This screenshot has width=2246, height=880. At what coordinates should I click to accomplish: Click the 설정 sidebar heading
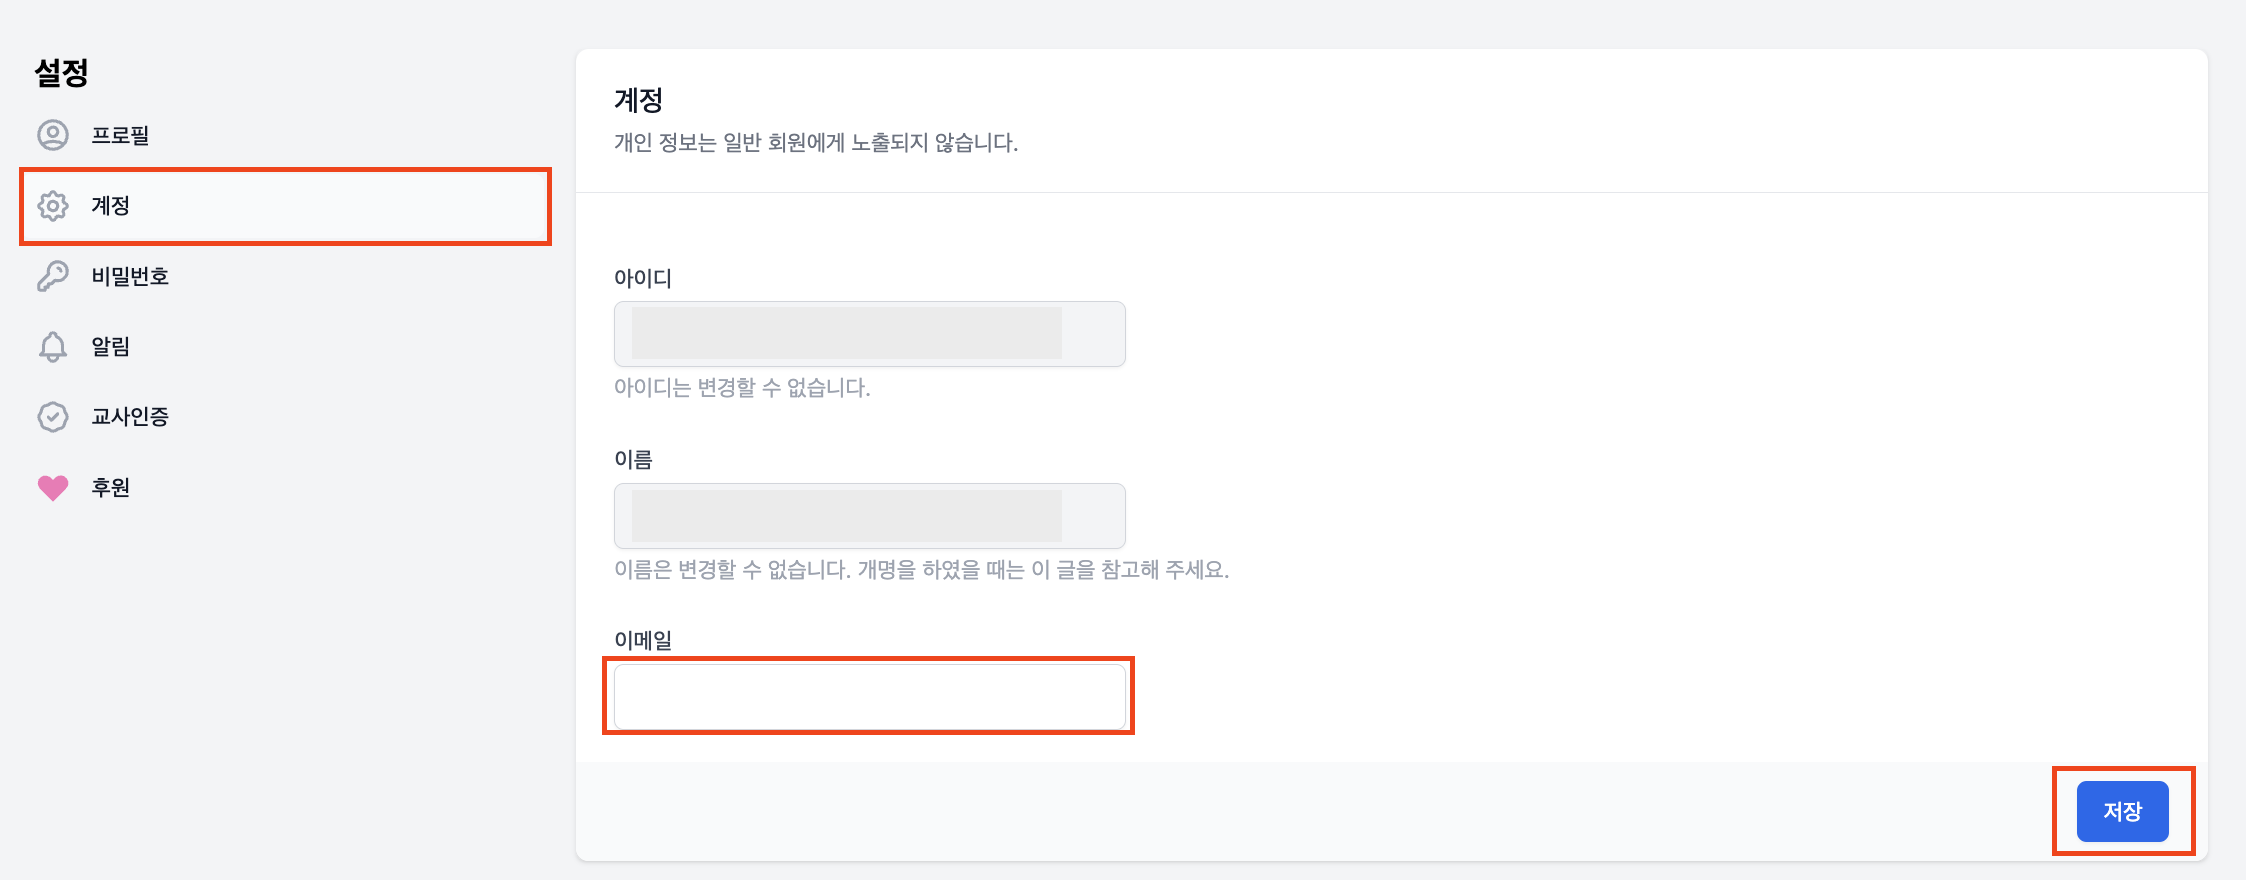(62, 72)
